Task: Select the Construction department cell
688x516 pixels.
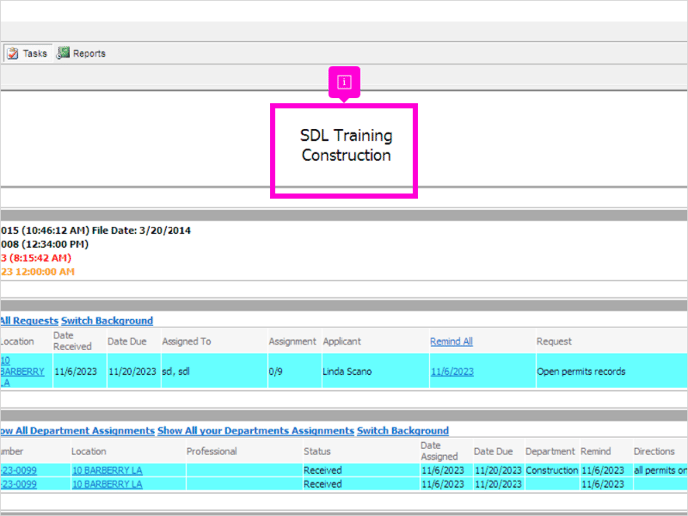Action: [552, 470]
